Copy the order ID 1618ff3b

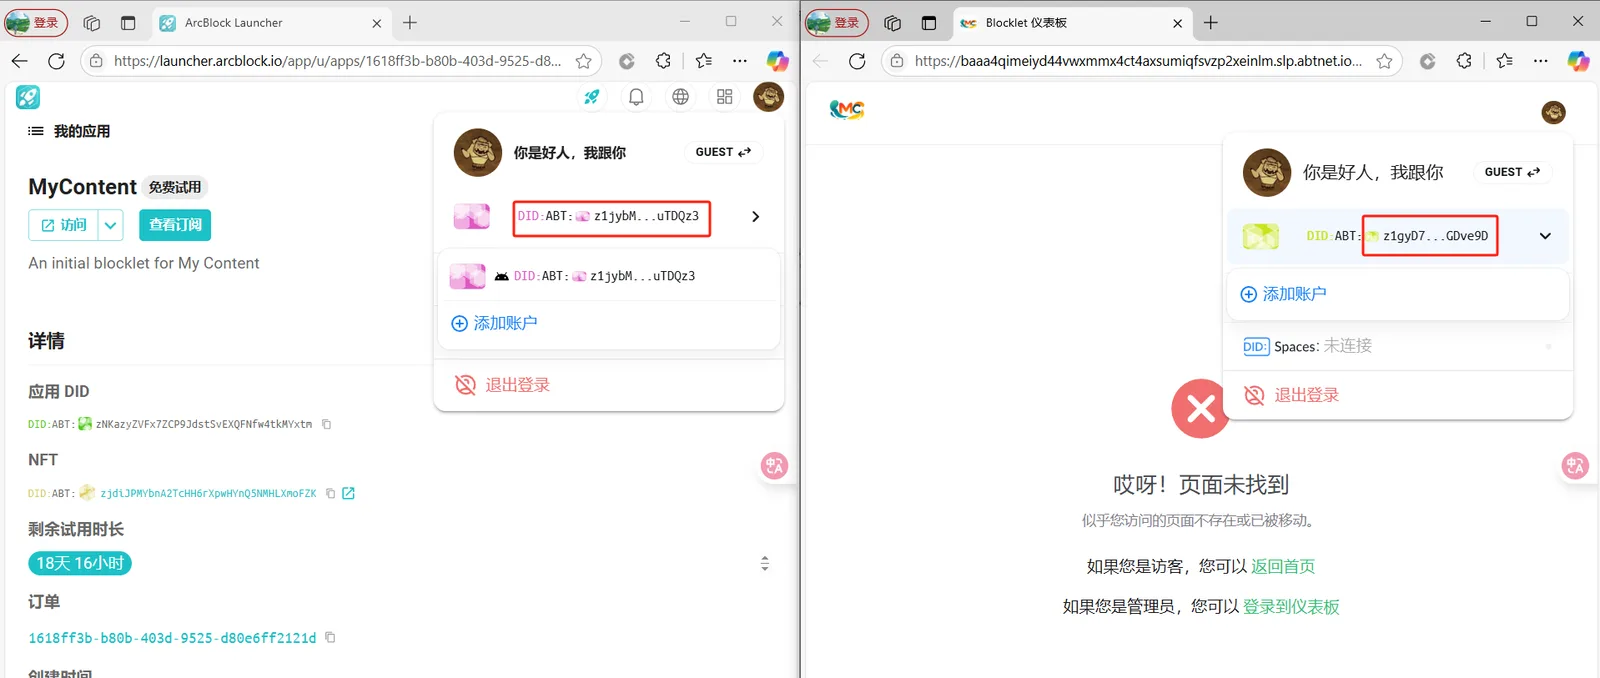pyautogui.click(x=330, y=637)
